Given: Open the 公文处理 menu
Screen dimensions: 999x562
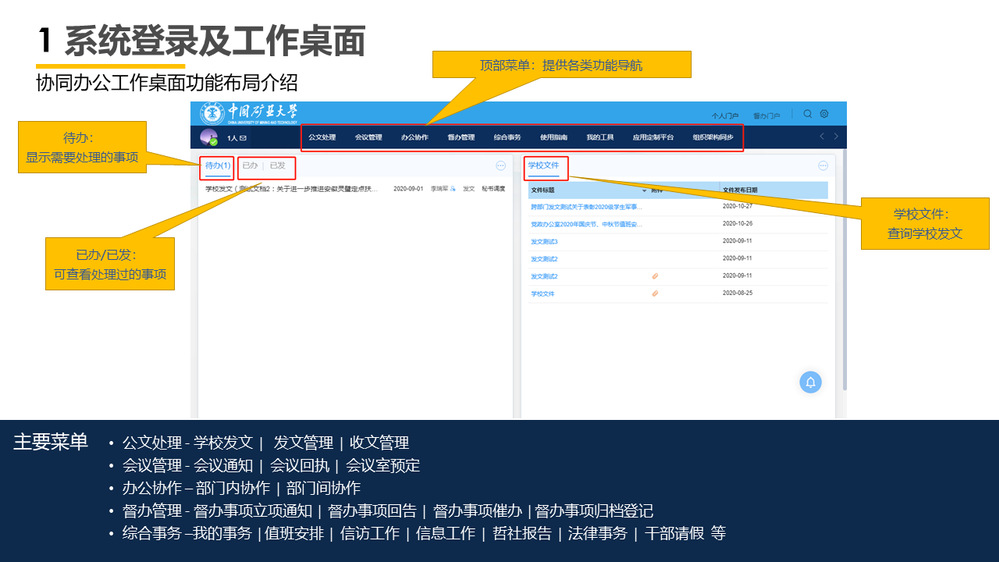Looking at the screenshot, I should 322,137.
